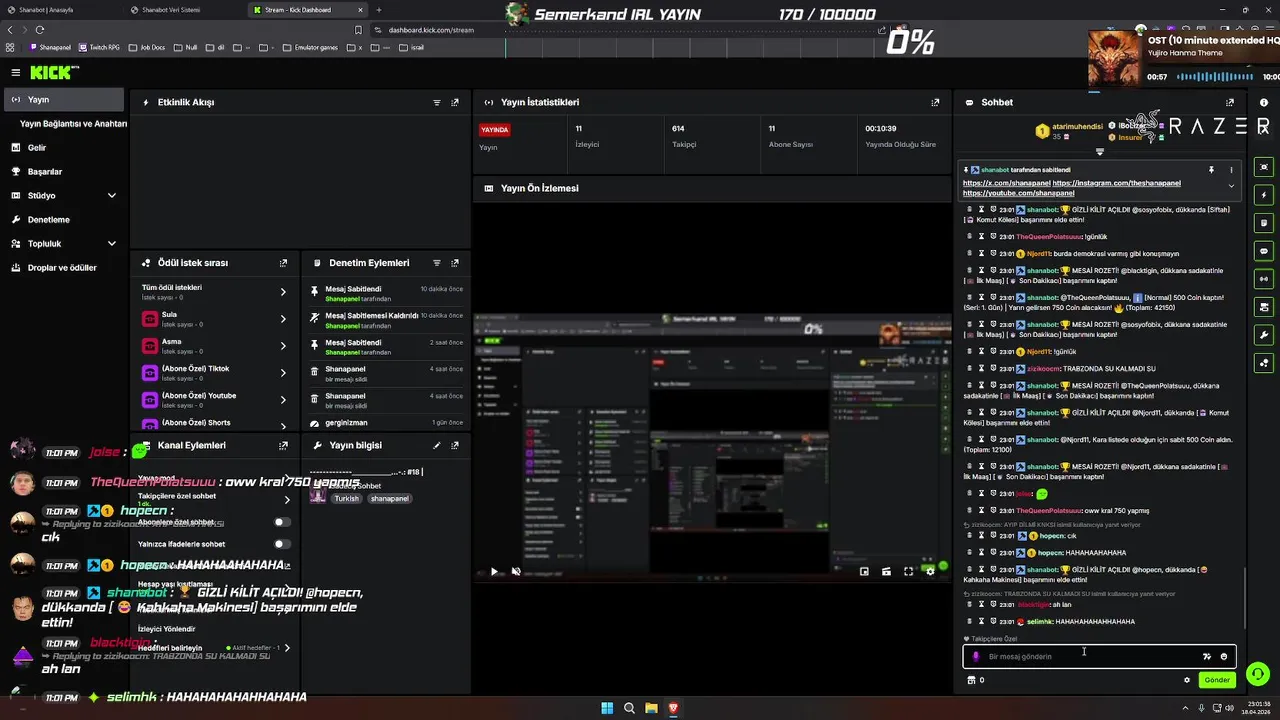The height and width of the screenshot is (720, 1280).
Task: Open the Asma reward row chevron
Action: click(283, 346)
